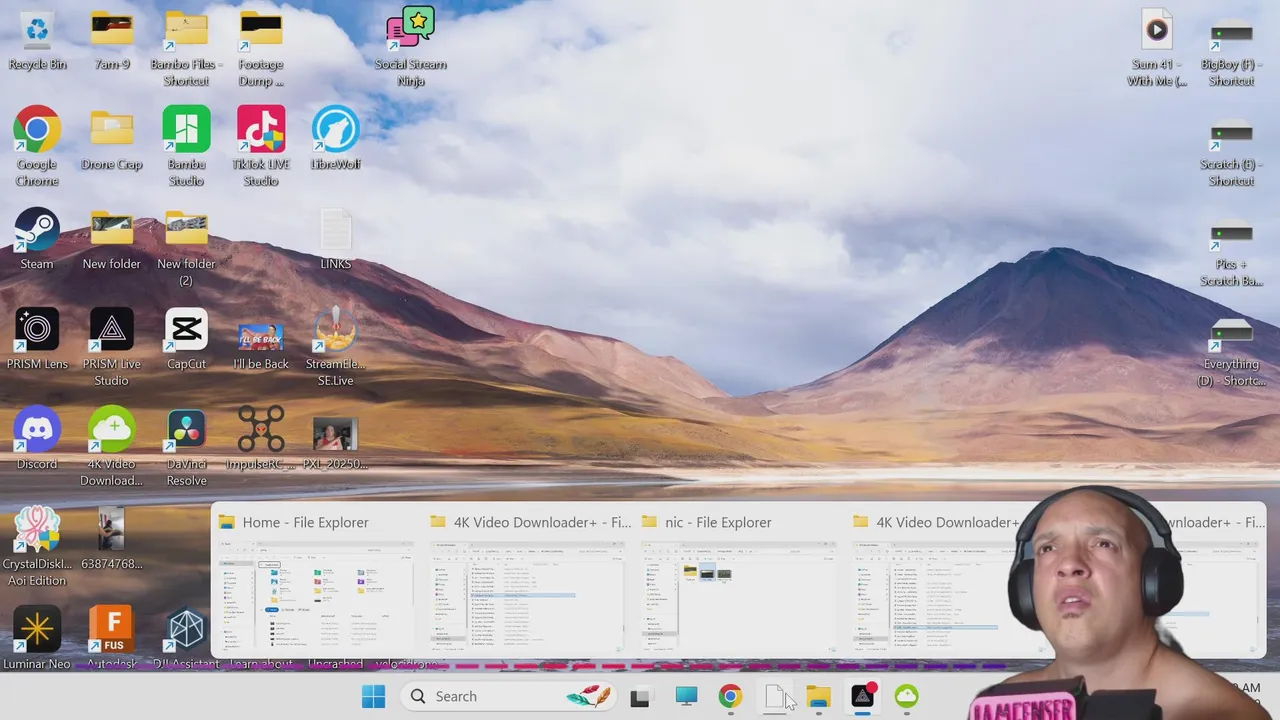The width and height of the screenshot is (1280, 720).
Task: Select the Footage Dump folder shortcut
Action: pyautogui.click(x=261, y=48)
